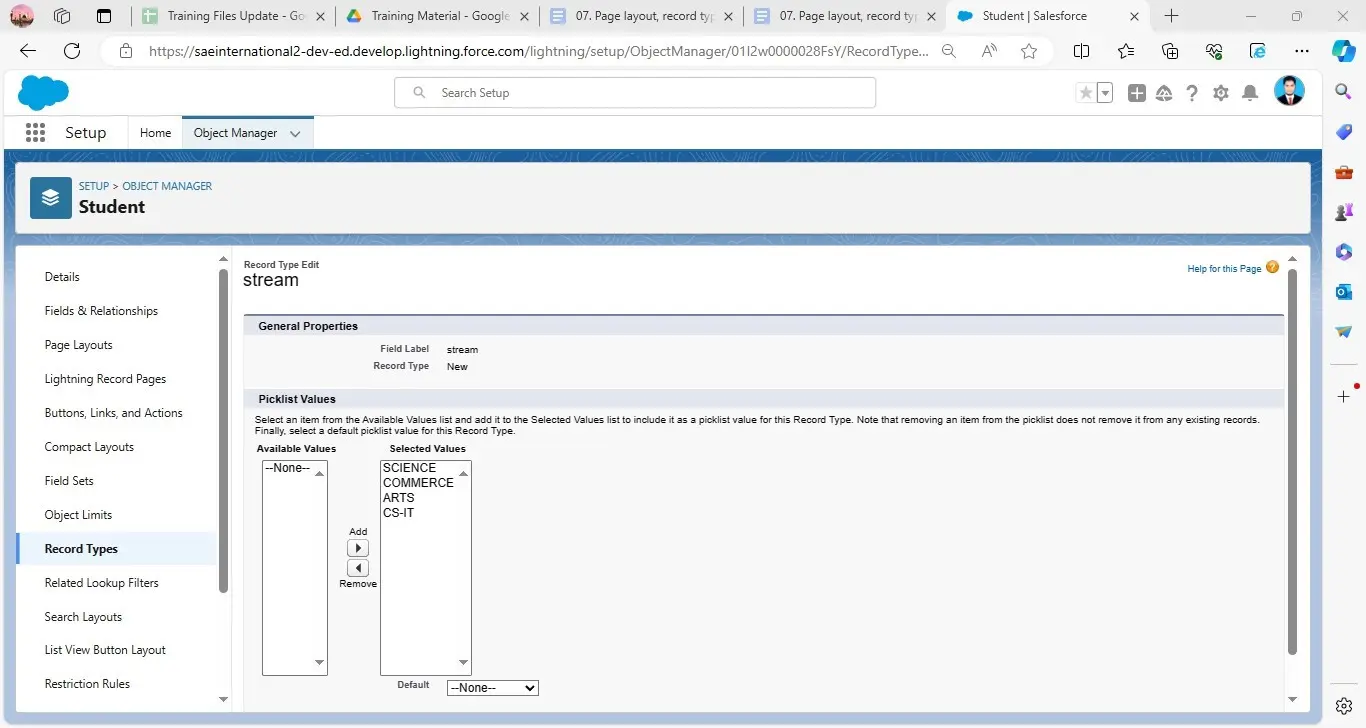Click the Add arrow button
Viewport: 1366px width, 728px height.
(x=358, y=548)
